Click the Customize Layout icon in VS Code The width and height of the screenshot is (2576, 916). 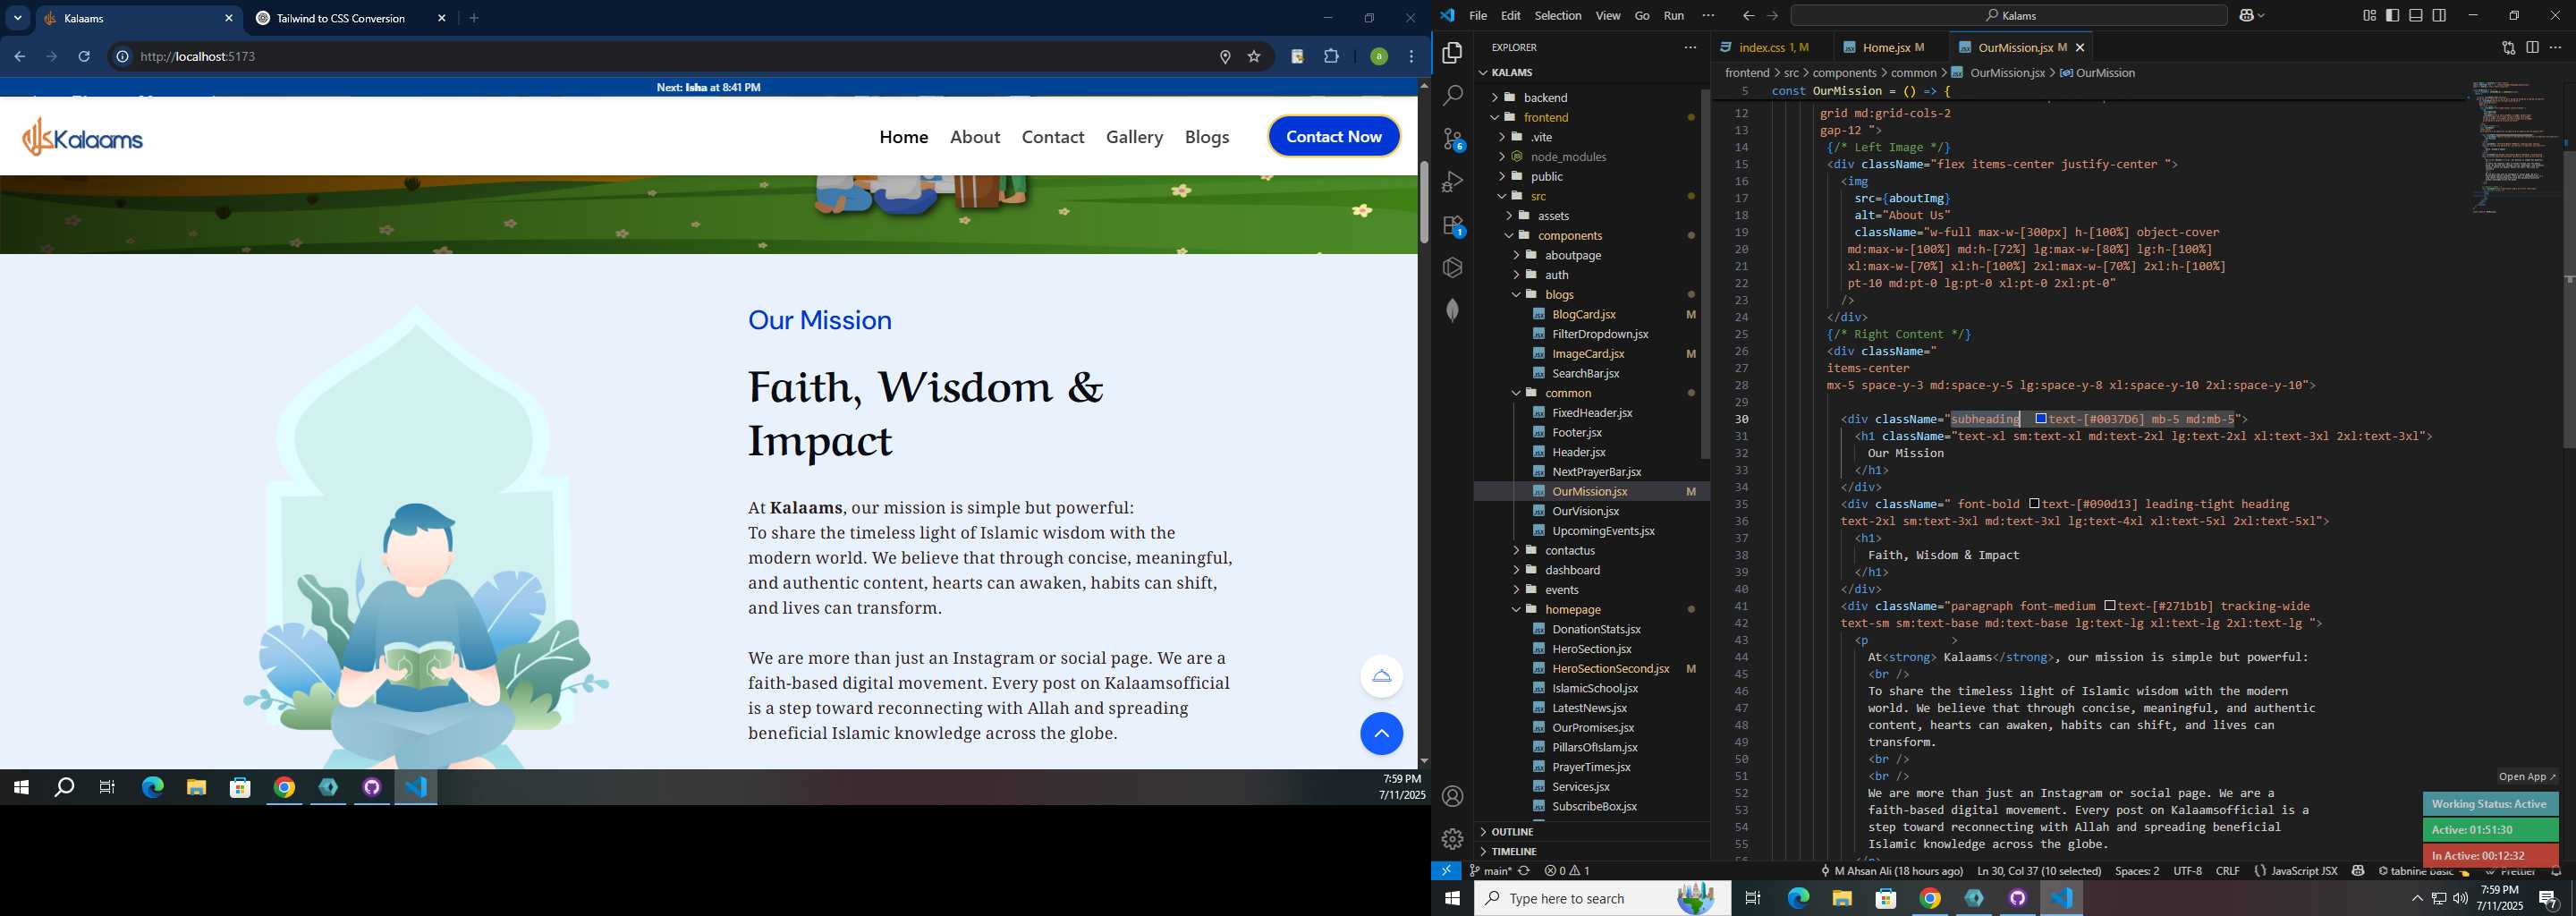point(2369,15)
